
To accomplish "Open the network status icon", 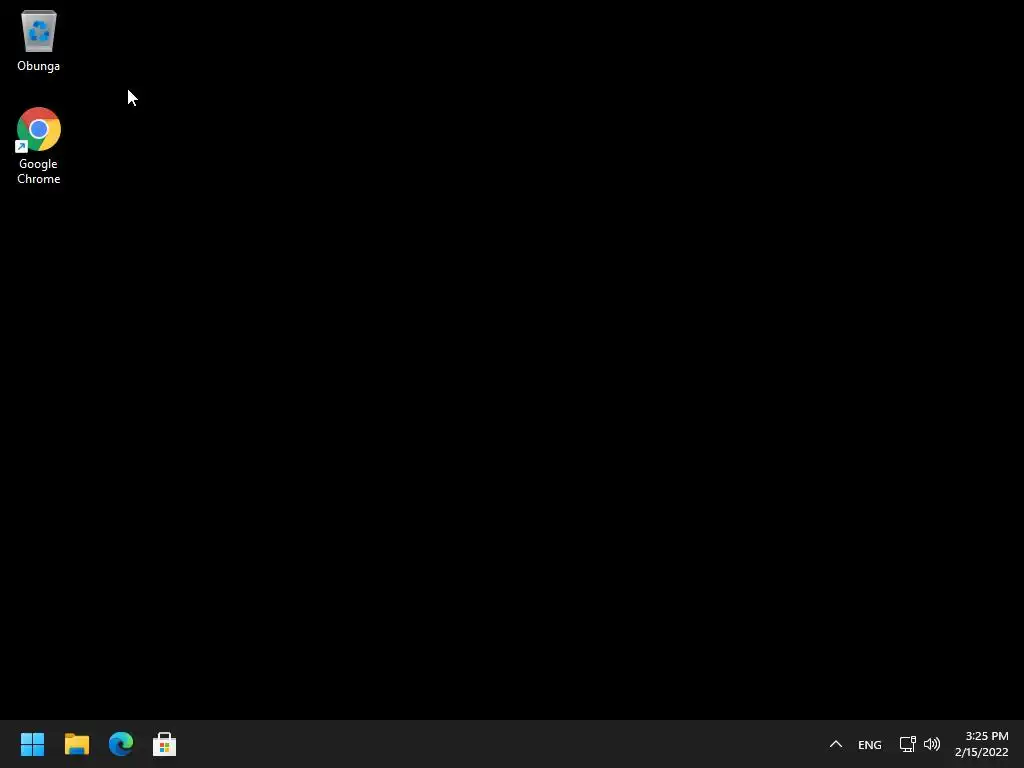I will 907,744.
